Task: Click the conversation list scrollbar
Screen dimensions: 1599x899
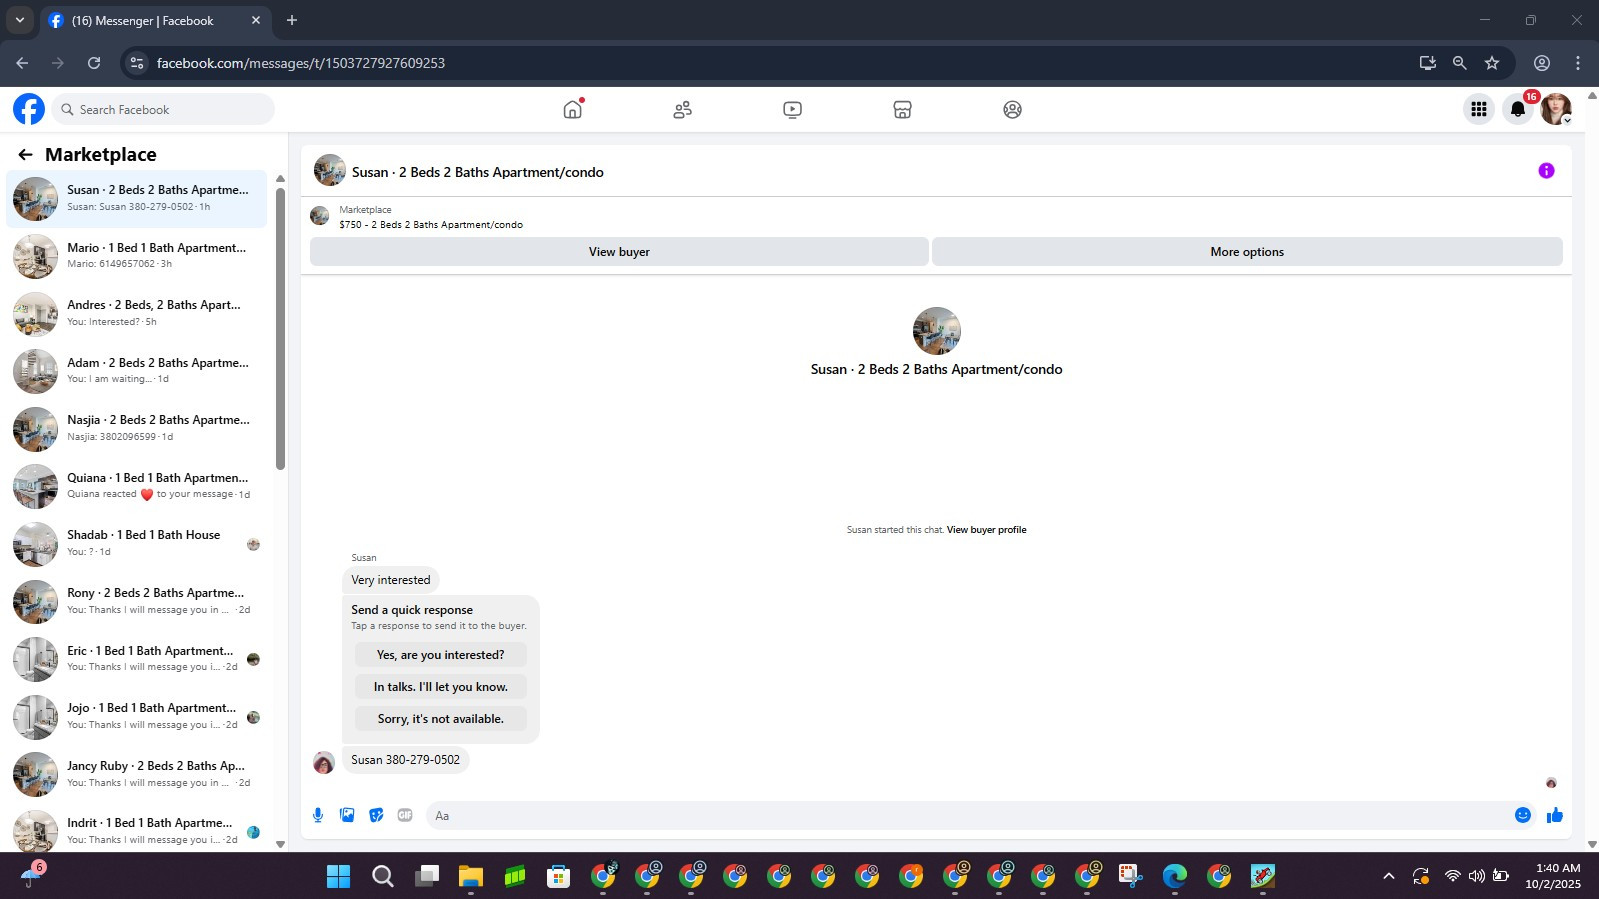Action: pyautogui.click(x=280, y=328)
